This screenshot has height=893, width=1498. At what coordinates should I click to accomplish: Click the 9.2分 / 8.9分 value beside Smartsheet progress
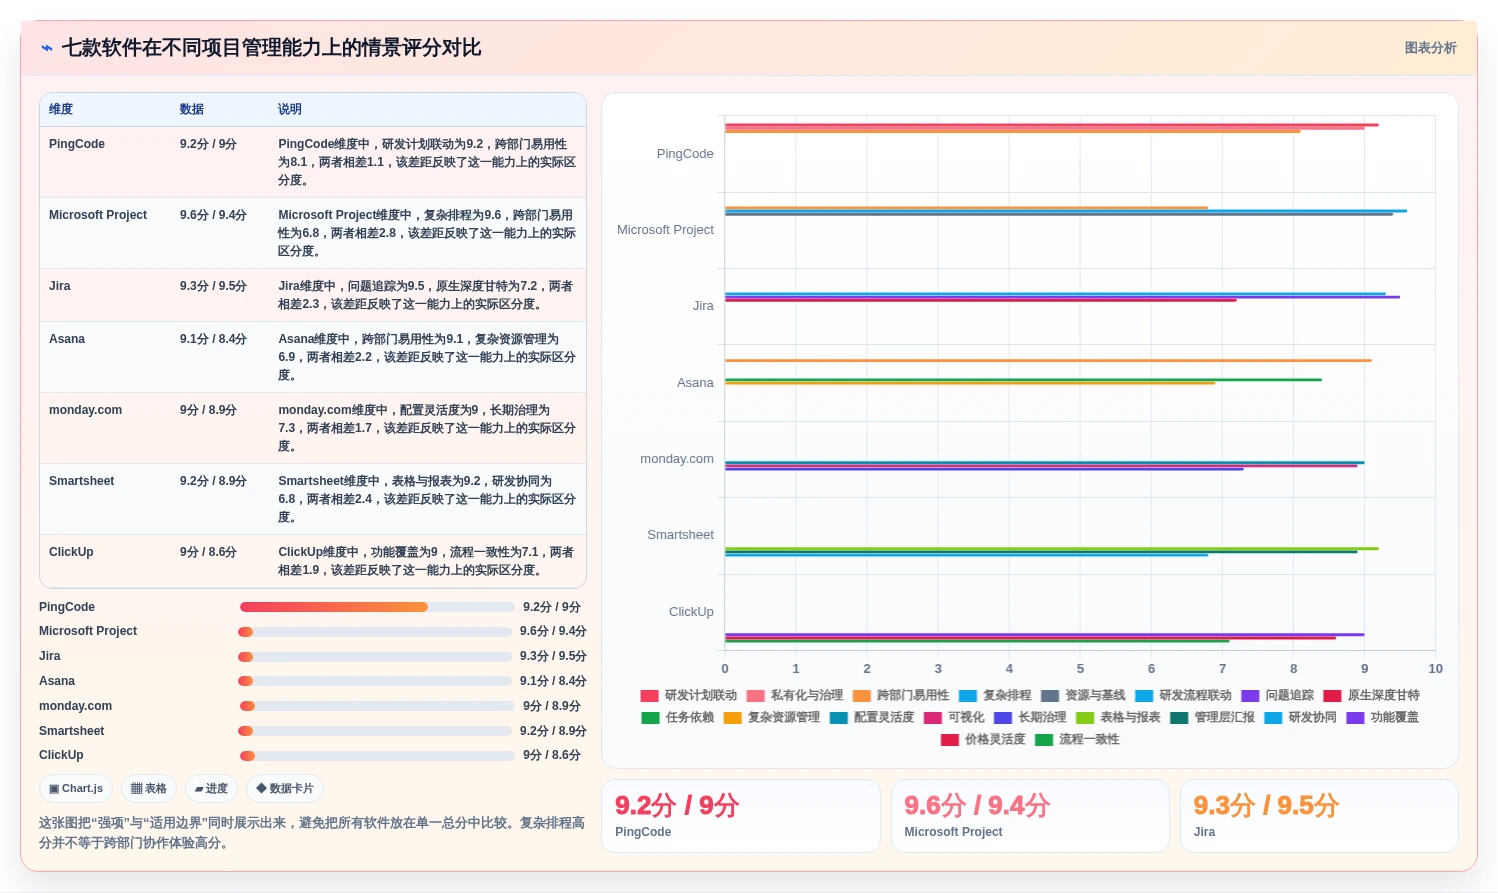pos(553,731)
